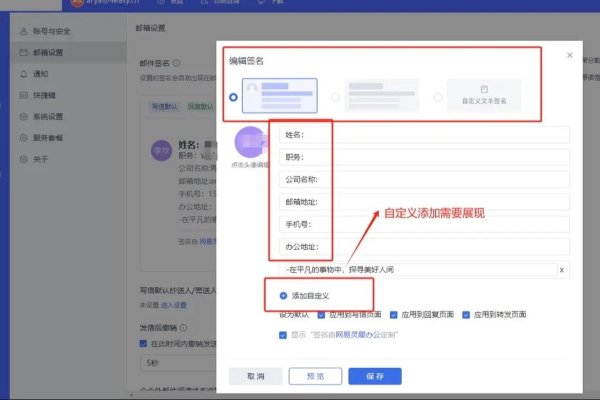
Task: Click the icon beside 服务套餐
Action: (x=23, y=138)
